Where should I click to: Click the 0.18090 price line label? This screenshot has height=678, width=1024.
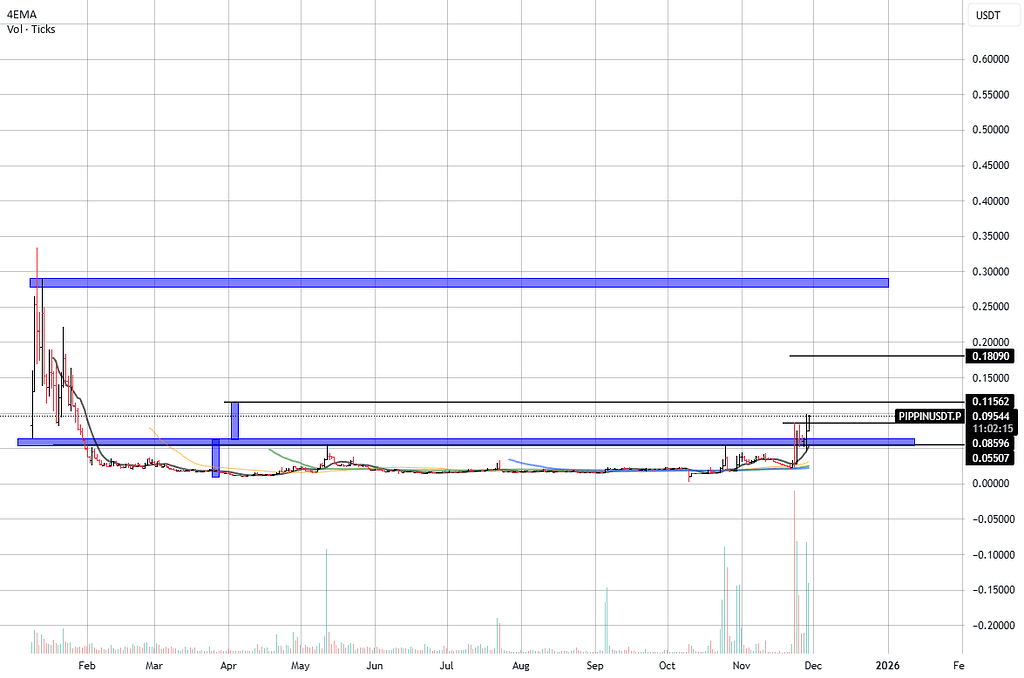990,356
